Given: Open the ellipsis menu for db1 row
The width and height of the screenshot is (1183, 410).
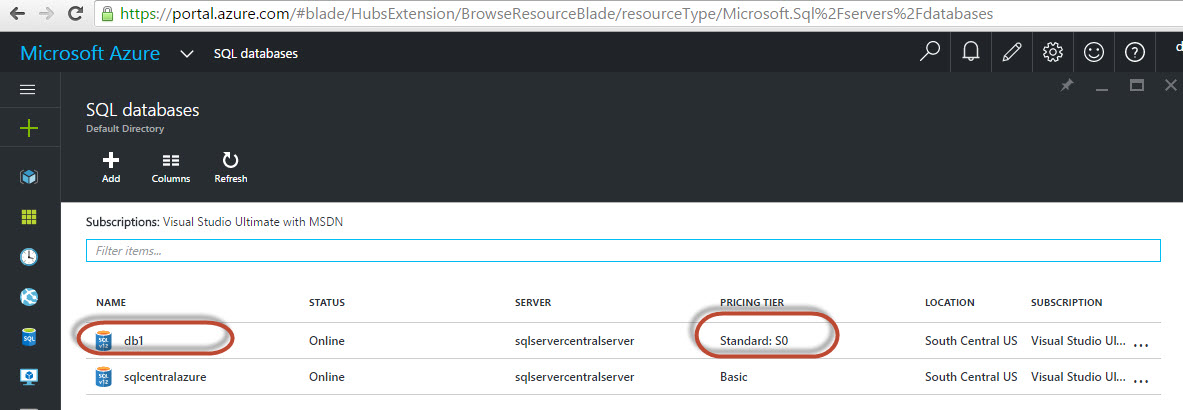Looking at the screenshot, I should pos(1140,342).
